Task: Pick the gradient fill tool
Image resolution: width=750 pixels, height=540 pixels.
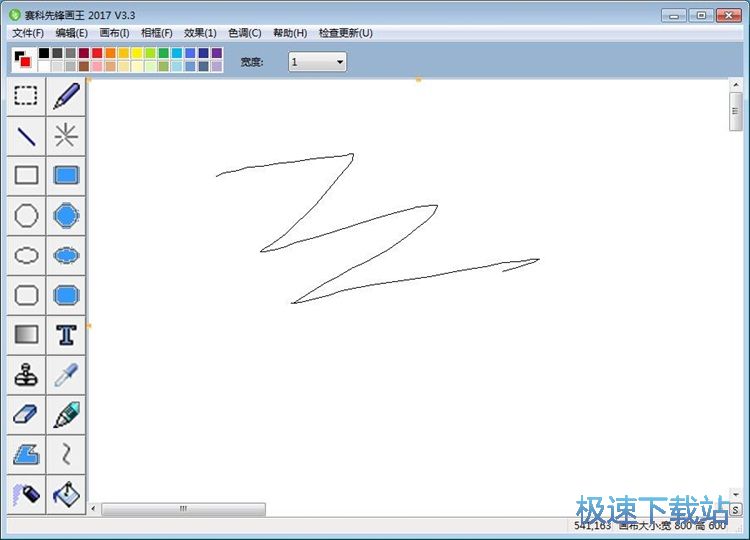Action: (27, 335)
